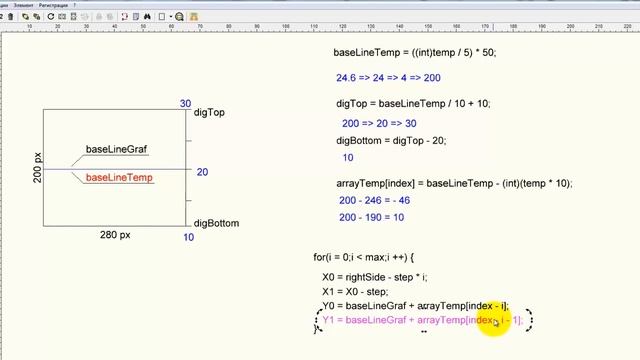Image resolution: width=640 pixels, height=360 pixels.
Task: Click the red baseLineTemp label
Action: [119, 178]
